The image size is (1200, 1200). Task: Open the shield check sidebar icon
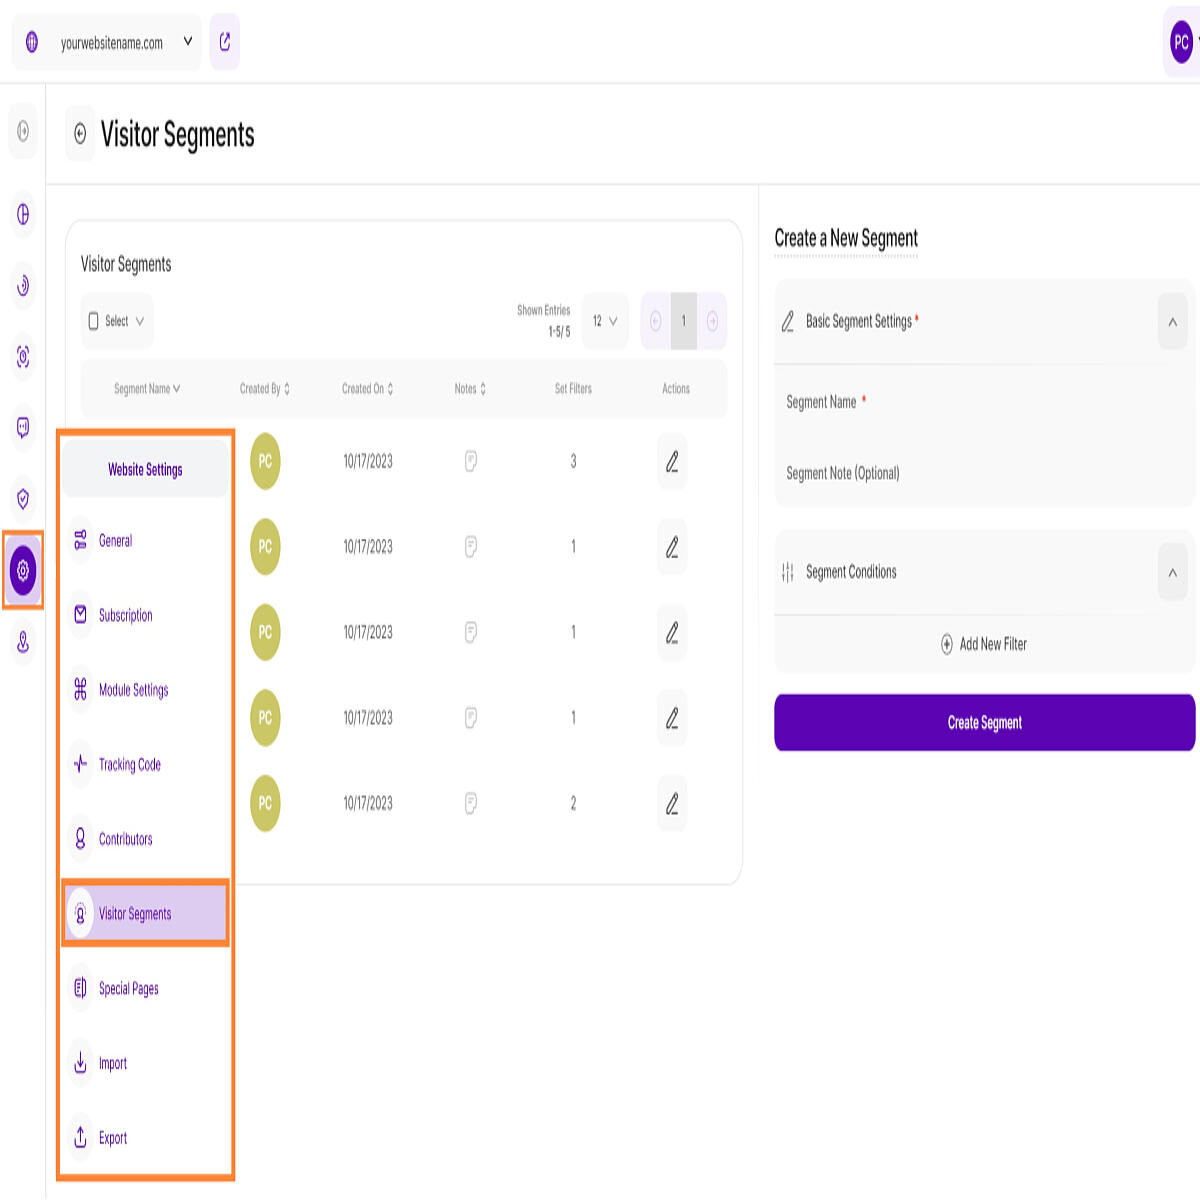click(23, 499)
